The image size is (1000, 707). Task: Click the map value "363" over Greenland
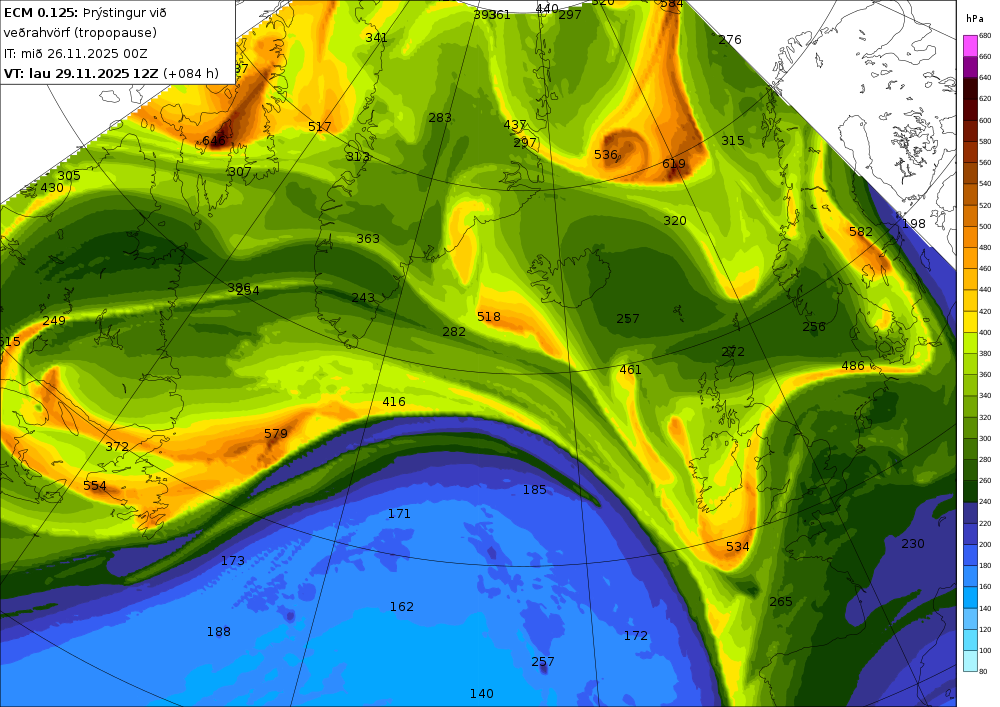[368, 238]
